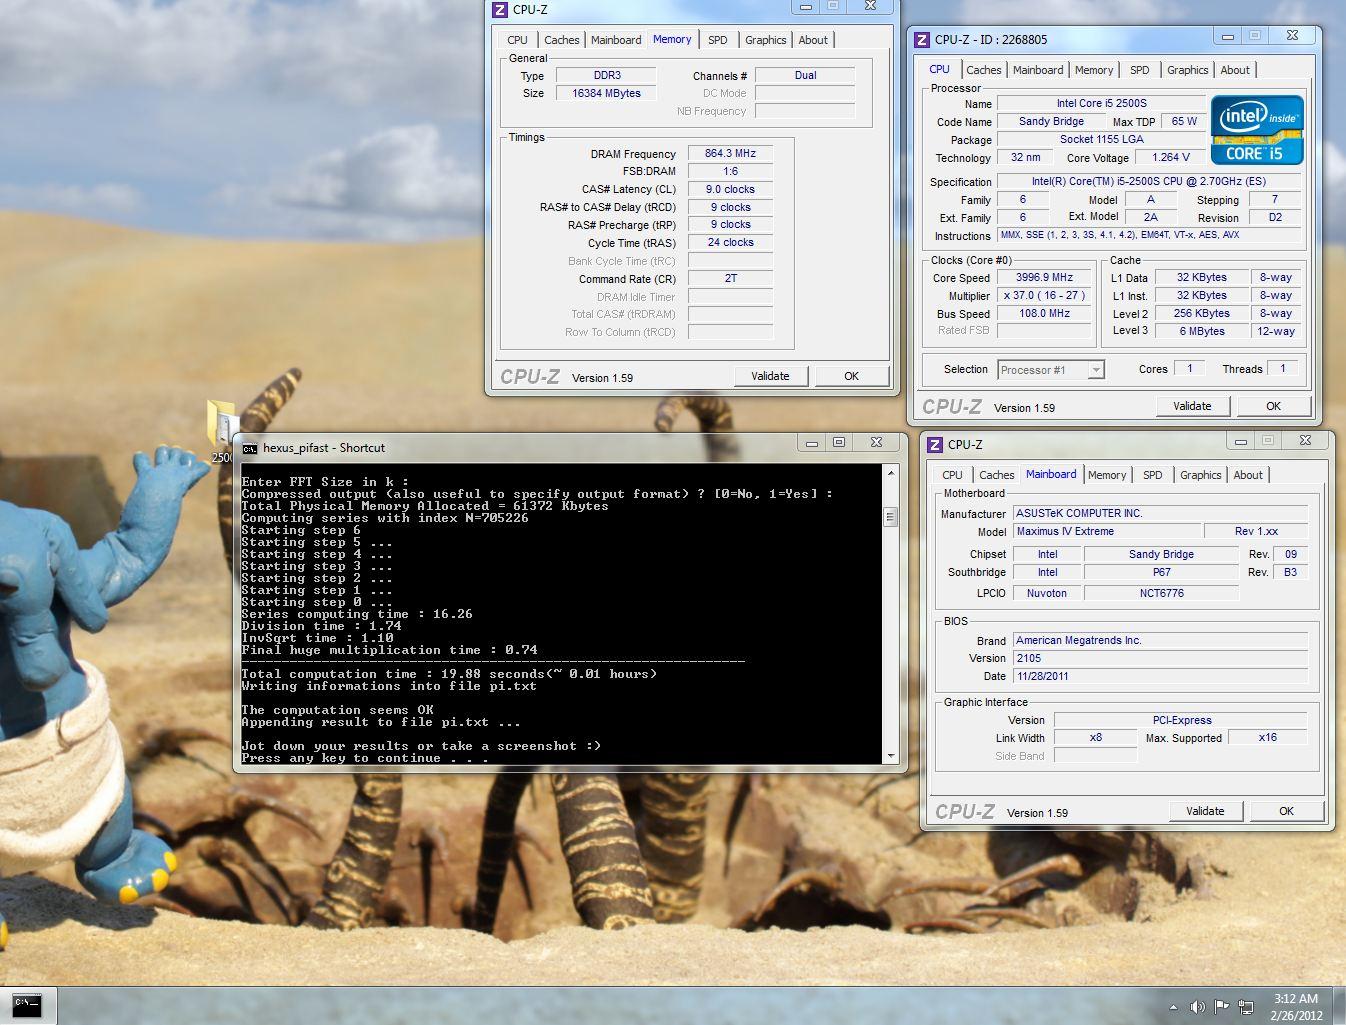Click the DDR3 memory type value
Screen dimensions: 1346x1025
[606, 75]
